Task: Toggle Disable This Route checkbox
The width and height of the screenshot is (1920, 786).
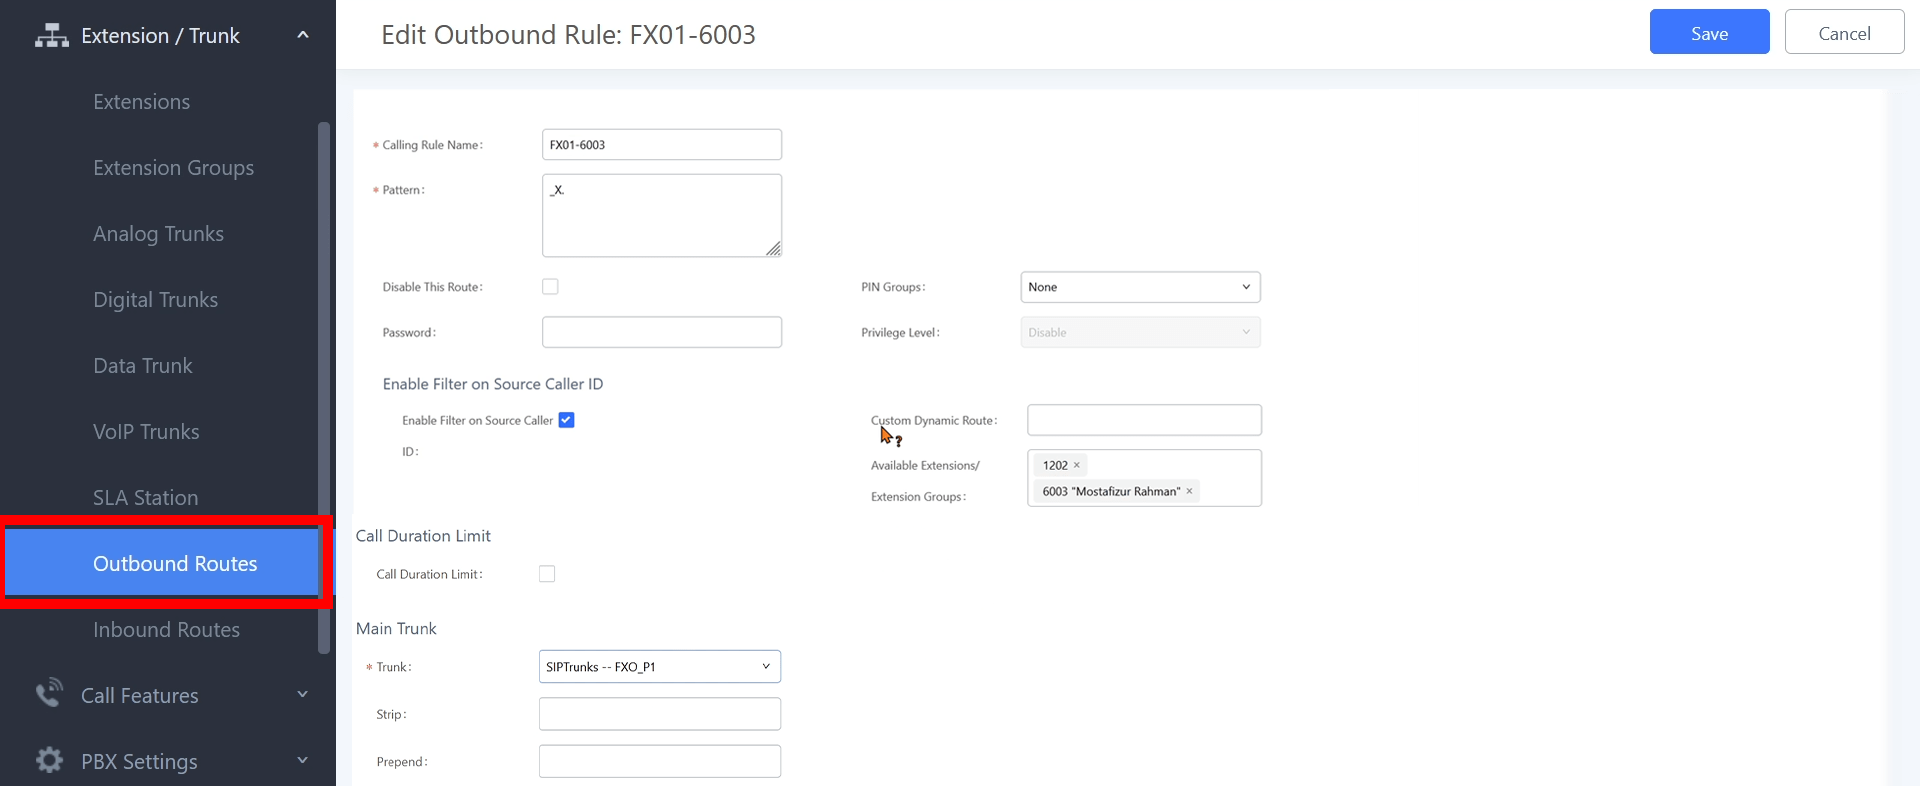Action: click(x=550, y=287)
